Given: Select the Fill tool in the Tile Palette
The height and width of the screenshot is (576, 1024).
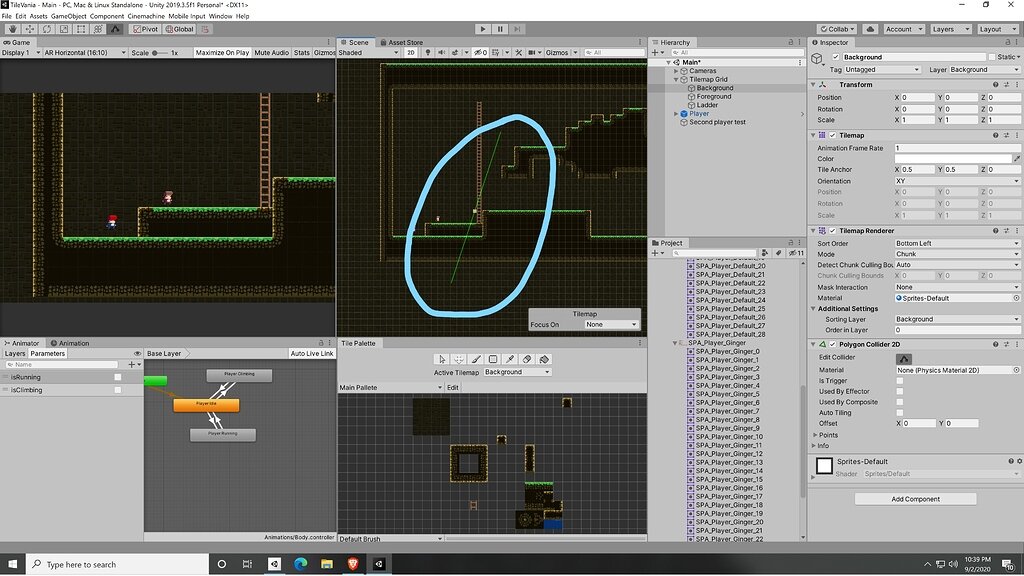Looking at the screenshot, I should tap(543, 359).
